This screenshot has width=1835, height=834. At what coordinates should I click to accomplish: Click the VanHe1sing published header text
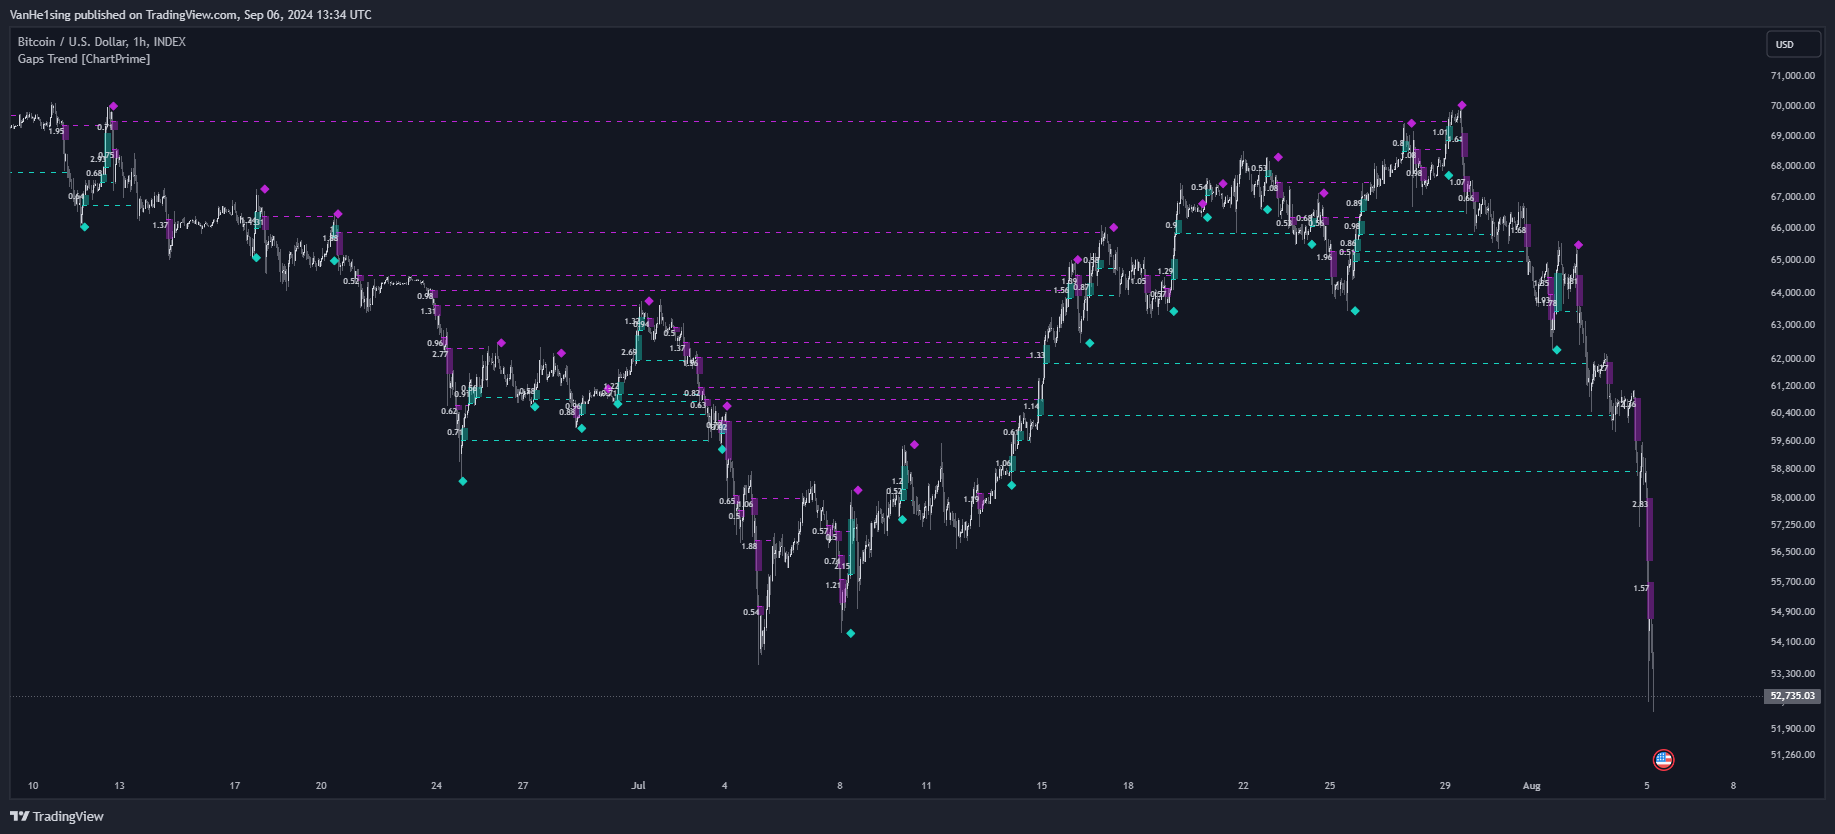click(x=190, y=15)
